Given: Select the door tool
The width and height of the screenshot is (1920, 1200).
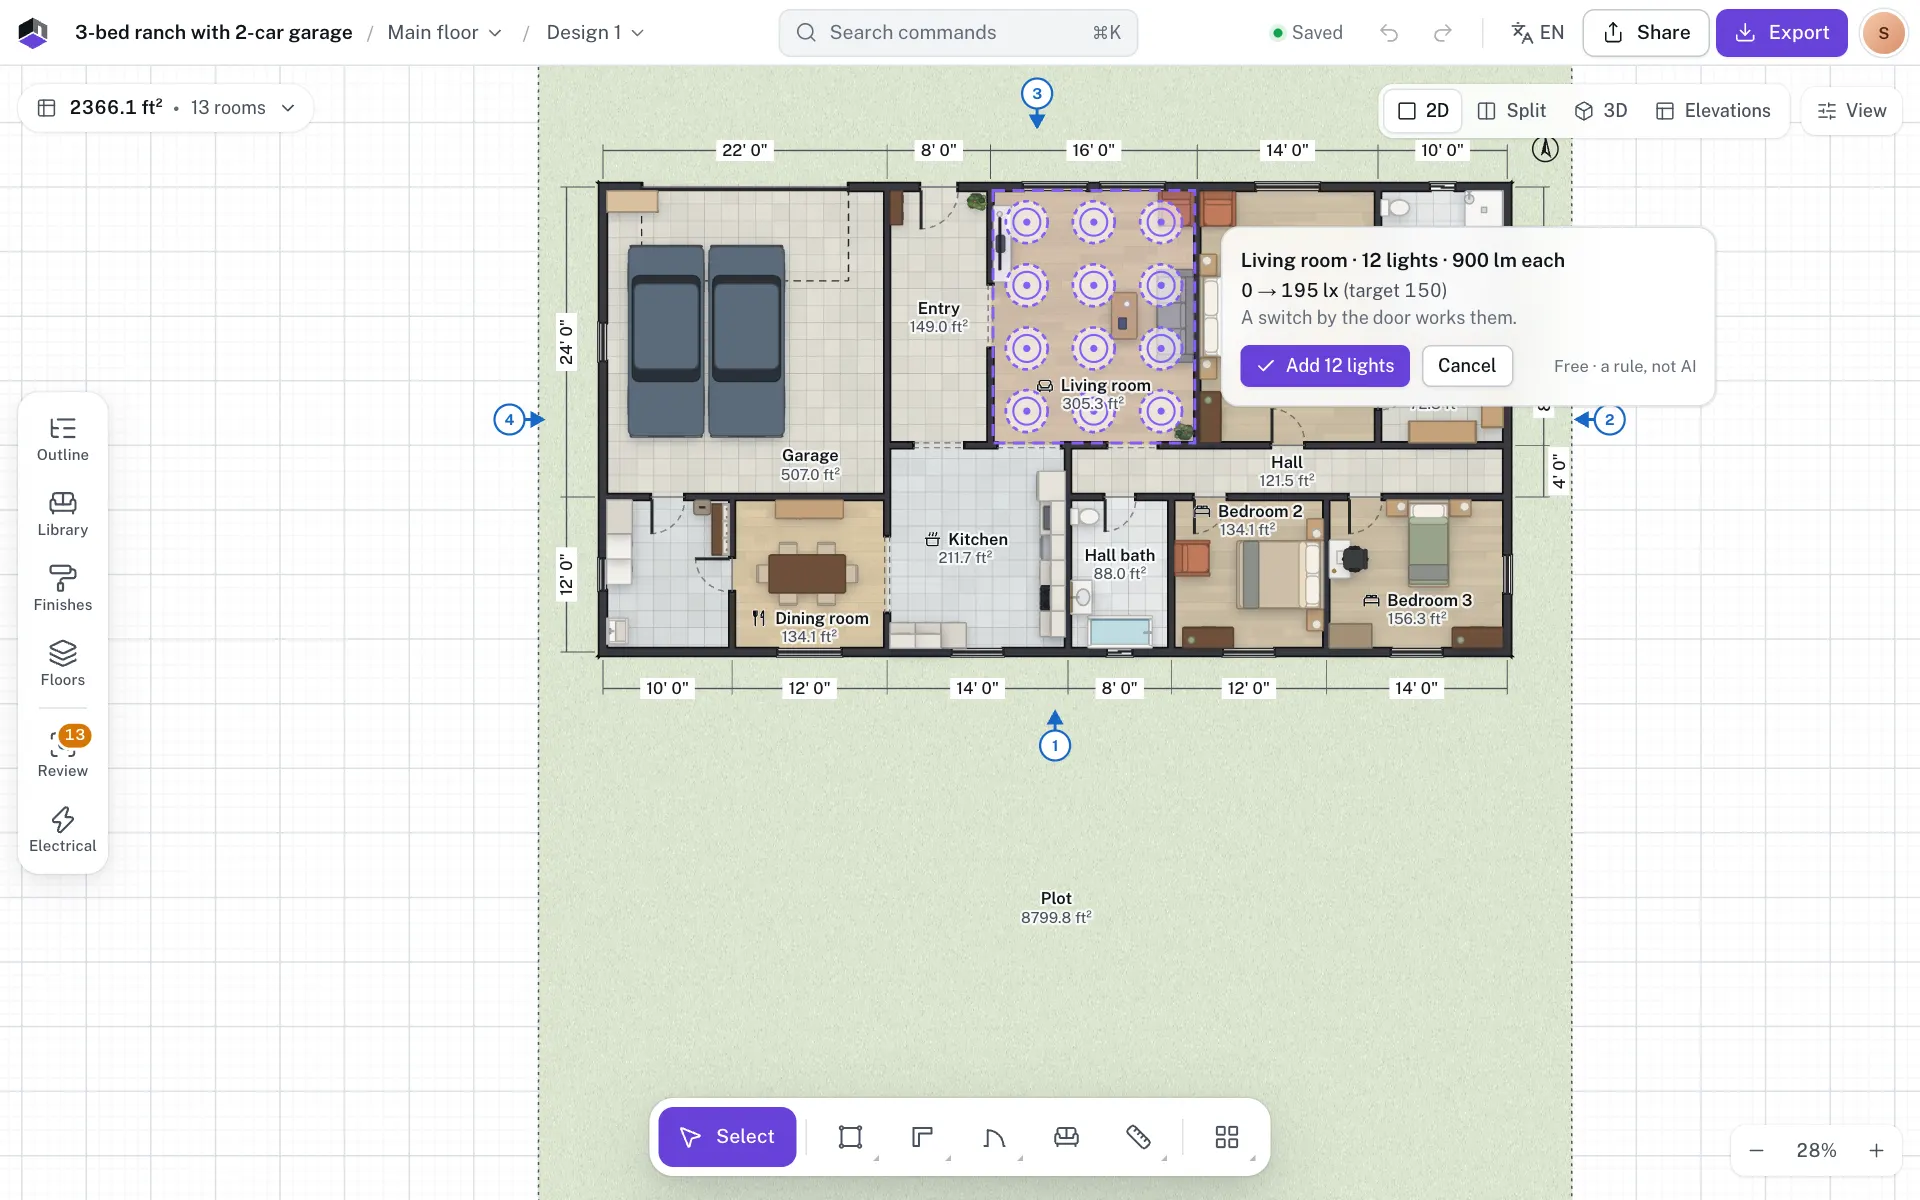Looking at the screenshot, I should coord(994,1137).
